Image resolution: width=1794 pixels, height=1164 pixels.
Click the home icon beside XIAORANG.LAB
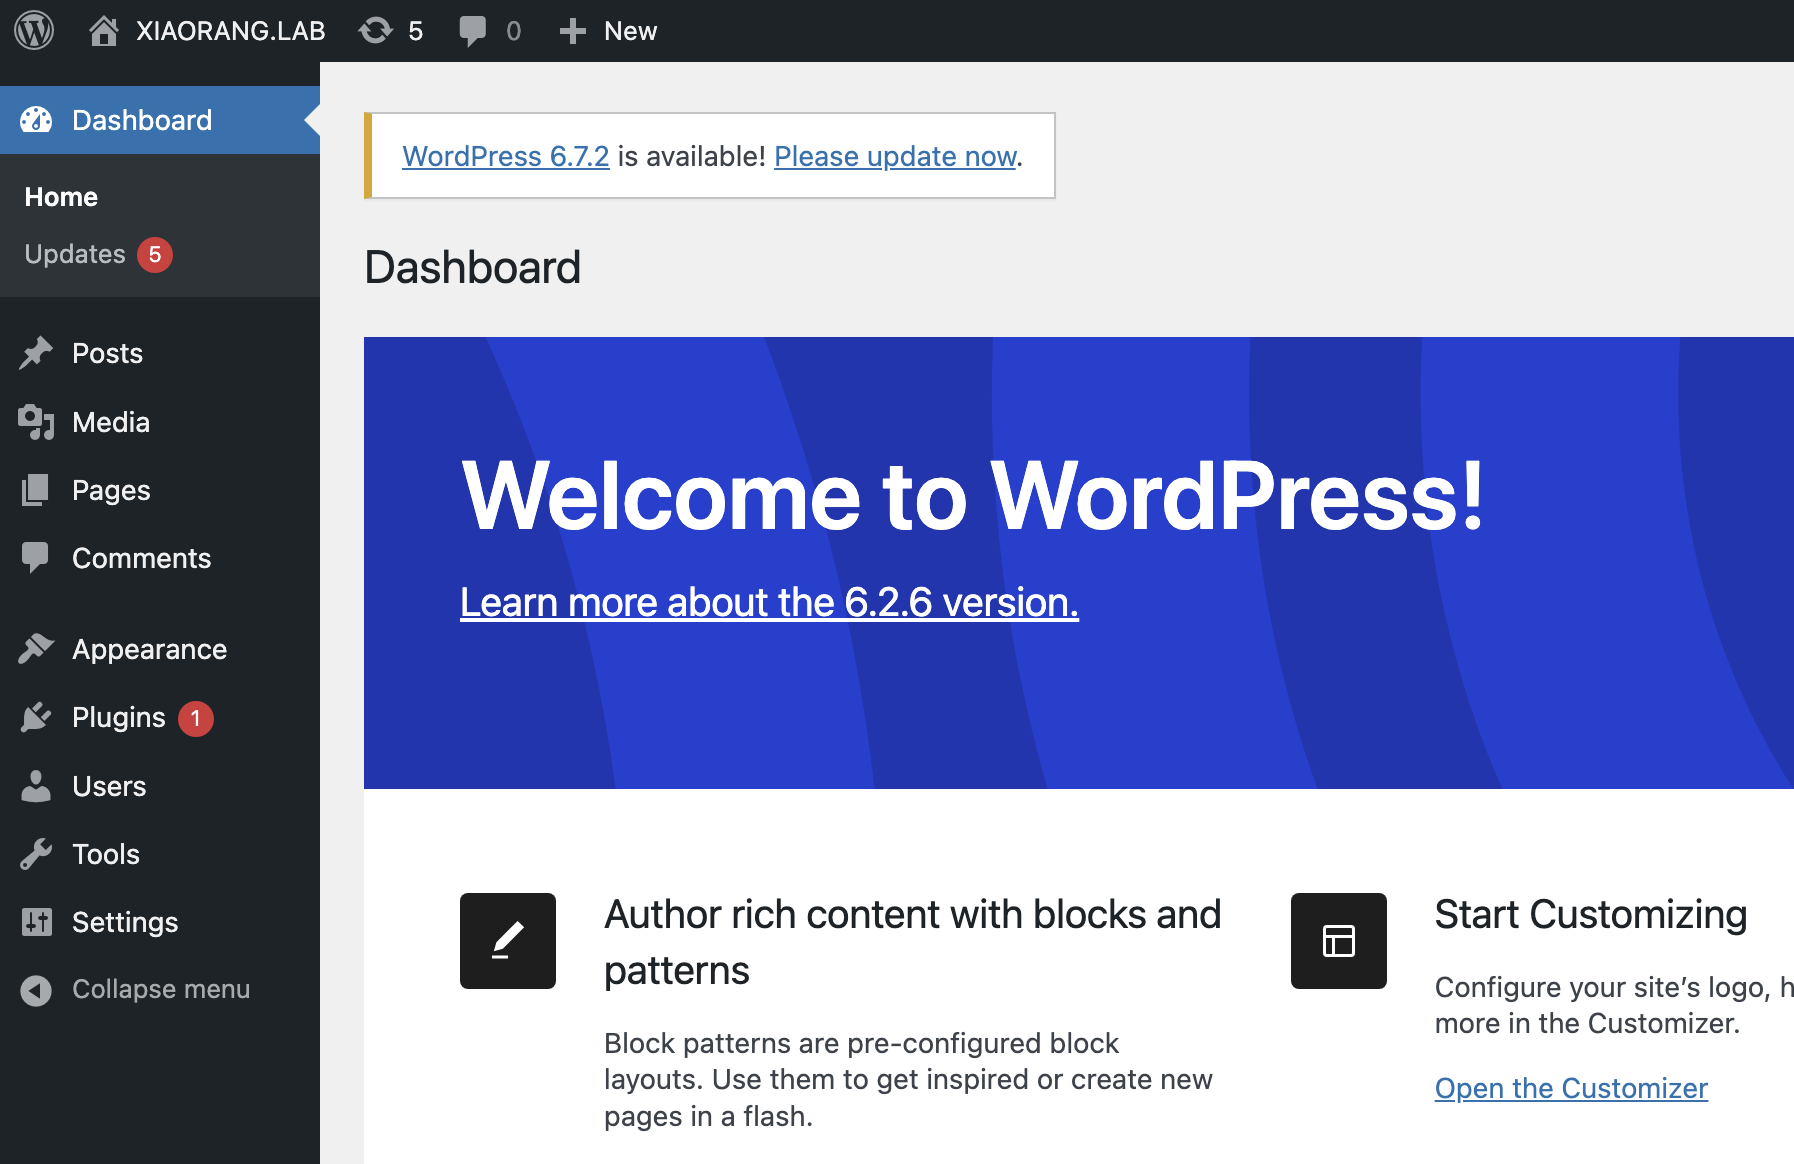click(103, 31)
